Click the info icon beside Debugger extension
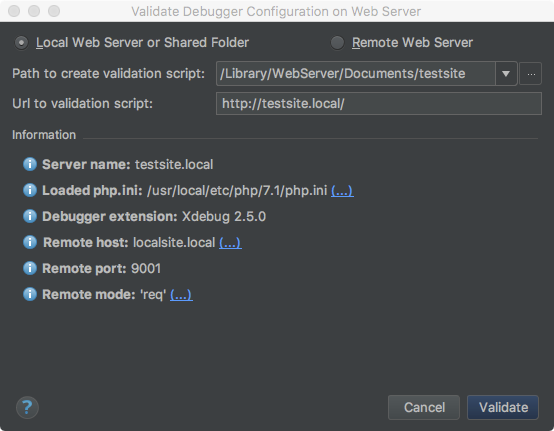The height and width of the screenshot is (431, 554). 30,216
